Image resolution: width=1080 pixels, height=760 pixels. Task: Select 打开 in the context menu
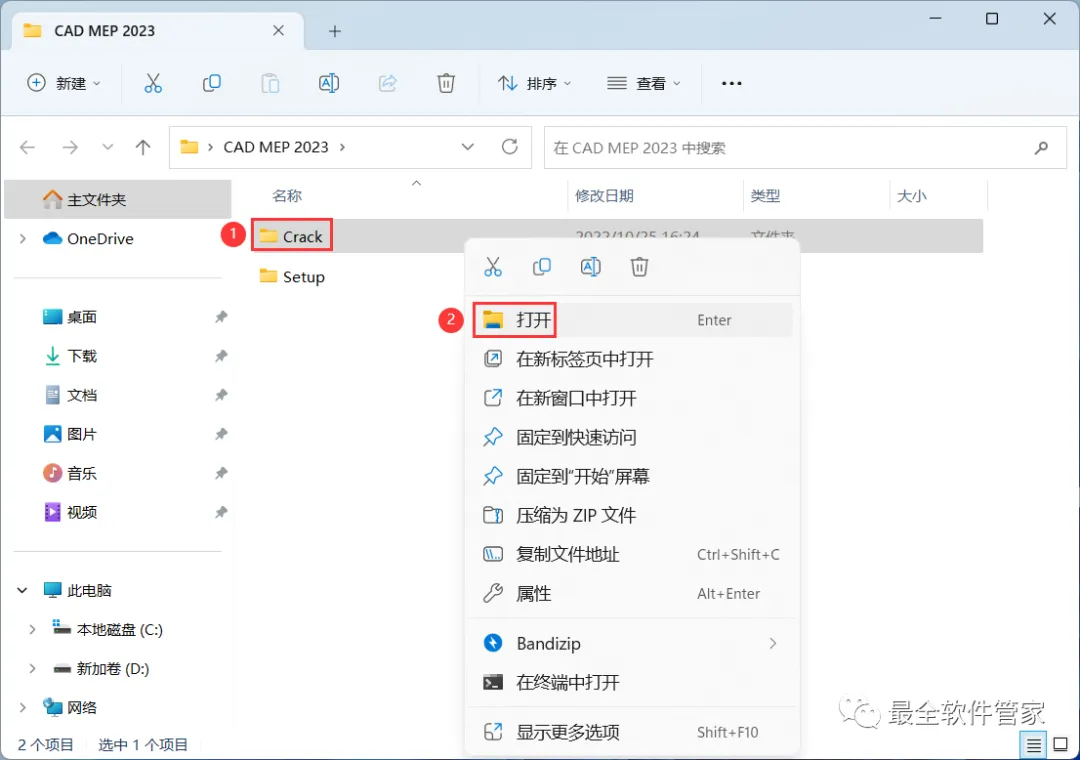(632, 320)
